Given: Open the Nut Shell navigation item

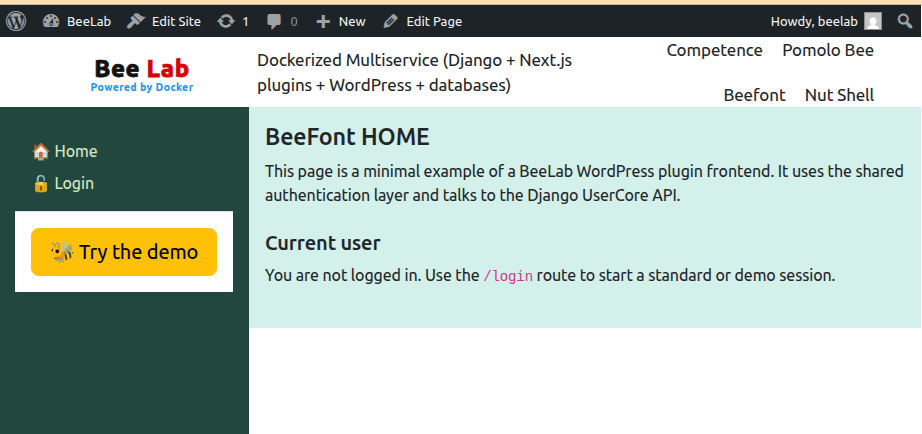Looking at the screenshot, I should 839,95.
